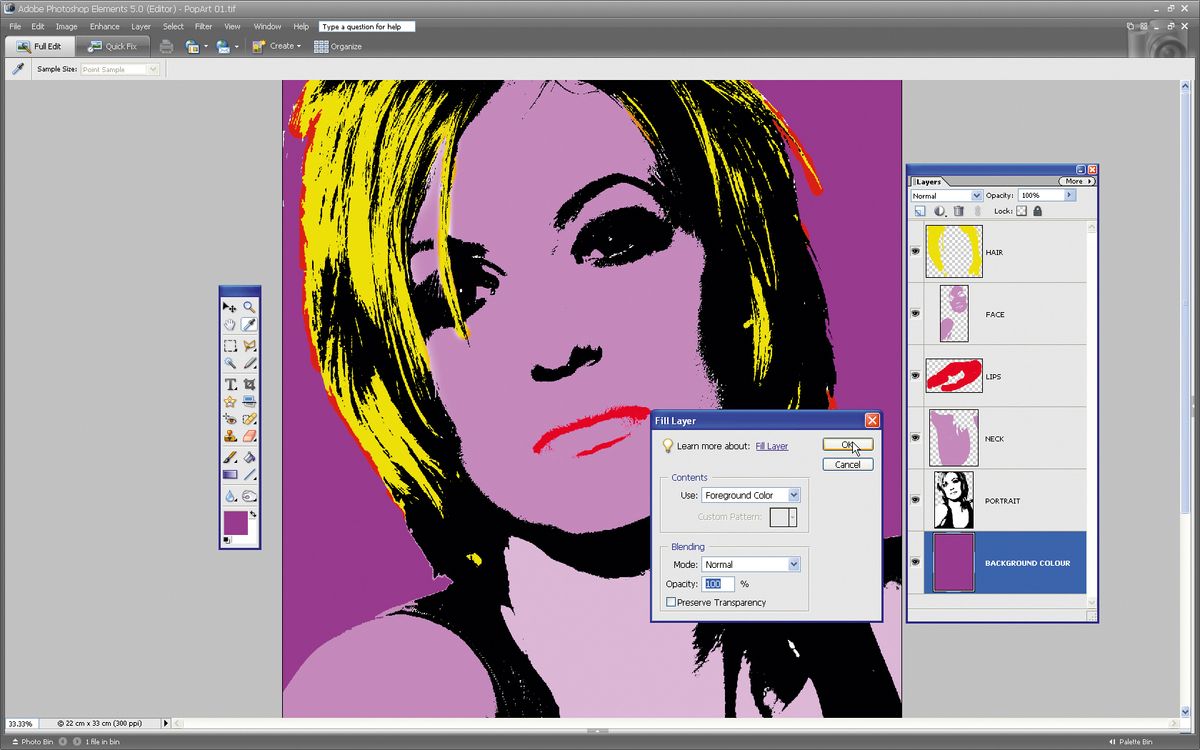Open the Filter menu
Screen dimensions: 1200x750
tap(203, 26)
